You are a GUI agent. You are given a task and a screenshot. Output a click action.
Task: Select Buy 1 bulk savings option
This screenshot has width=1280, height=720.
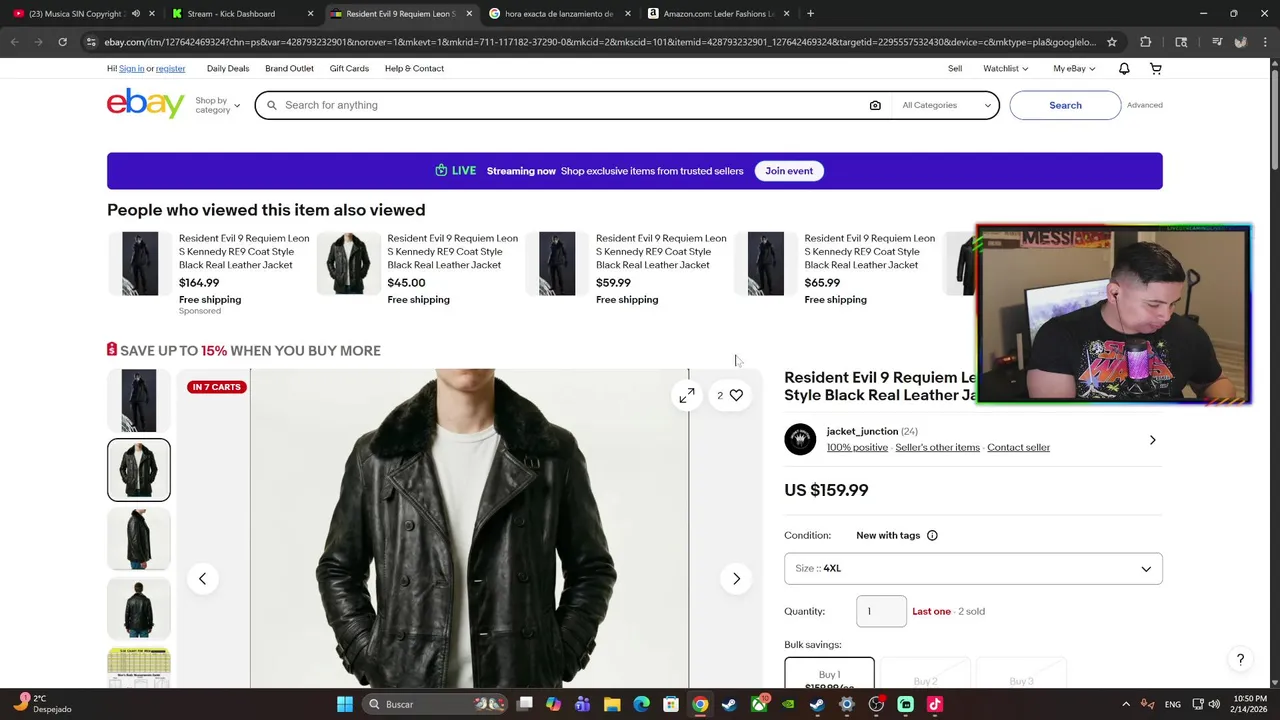(x=829, y=675)
